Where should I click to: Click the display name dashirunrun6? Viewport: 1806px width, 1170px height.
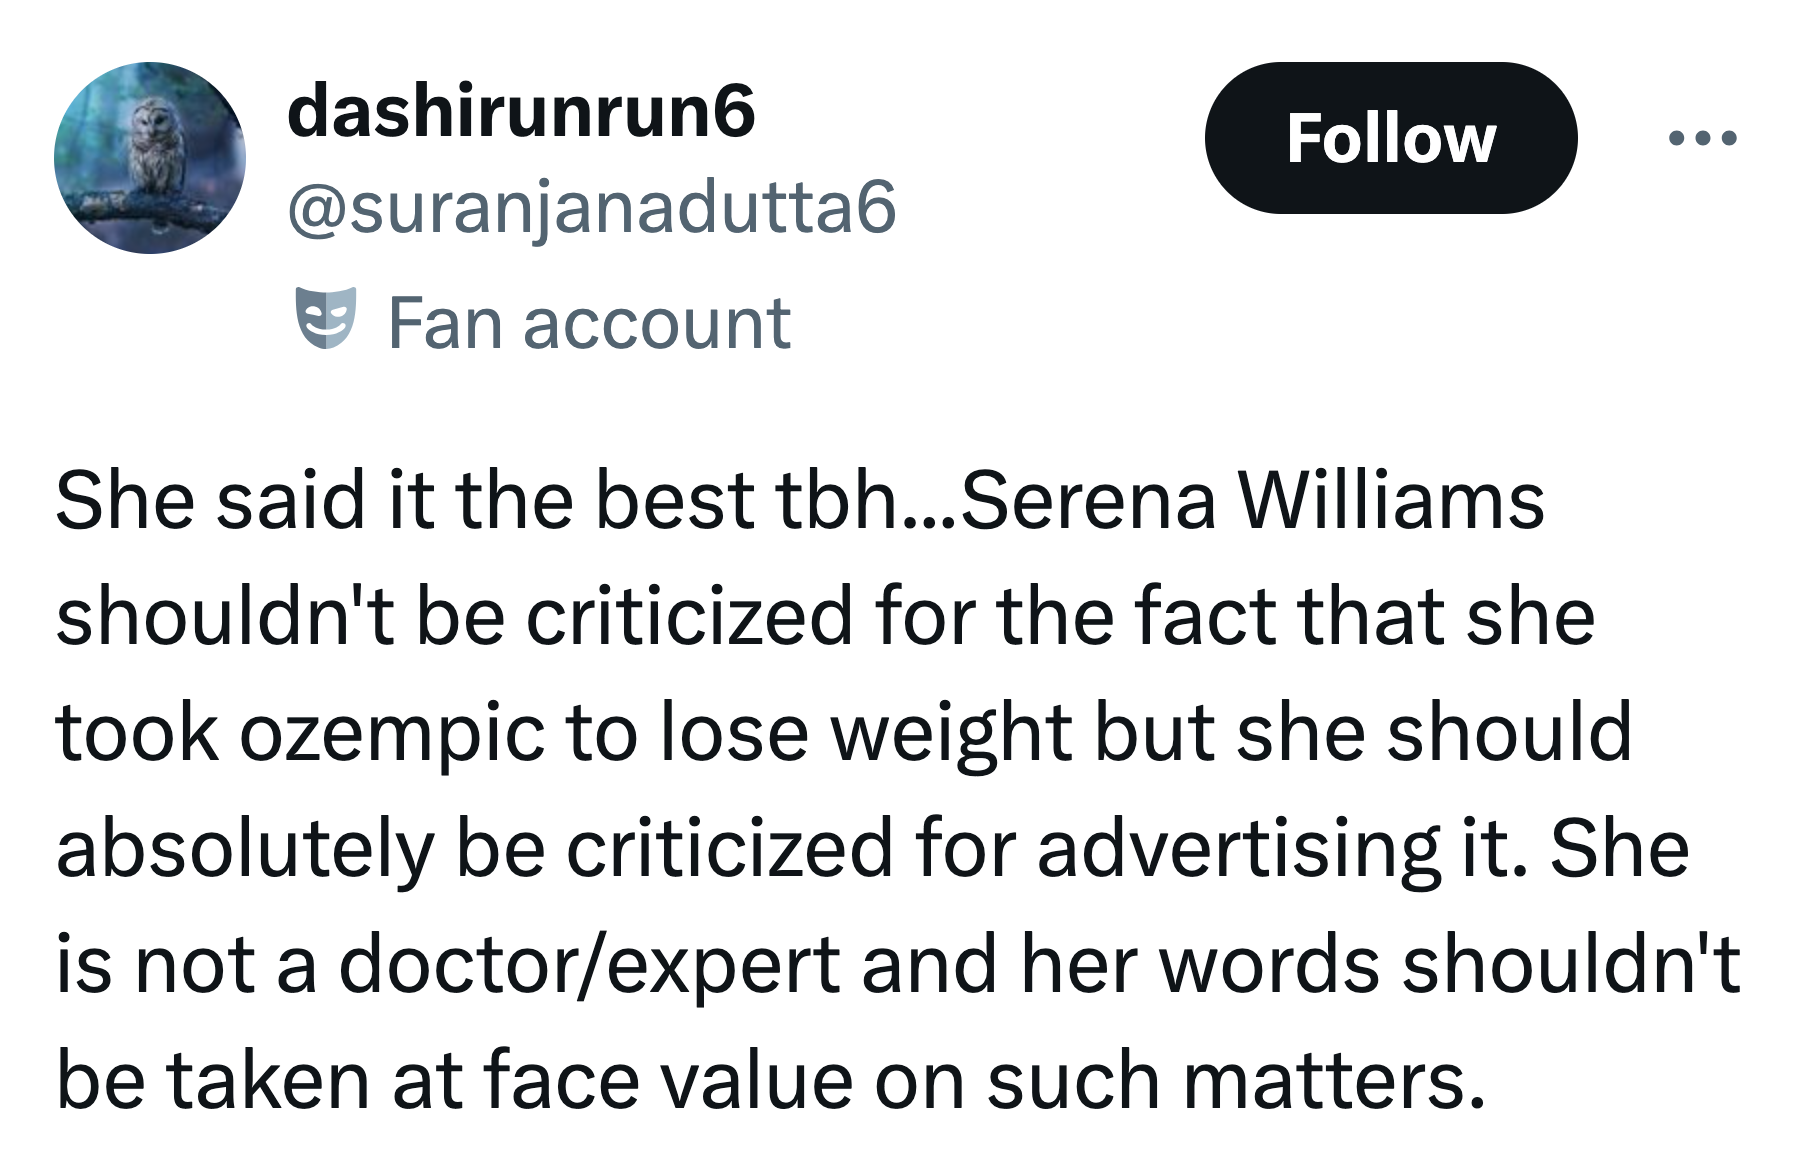tap(520, 113)
